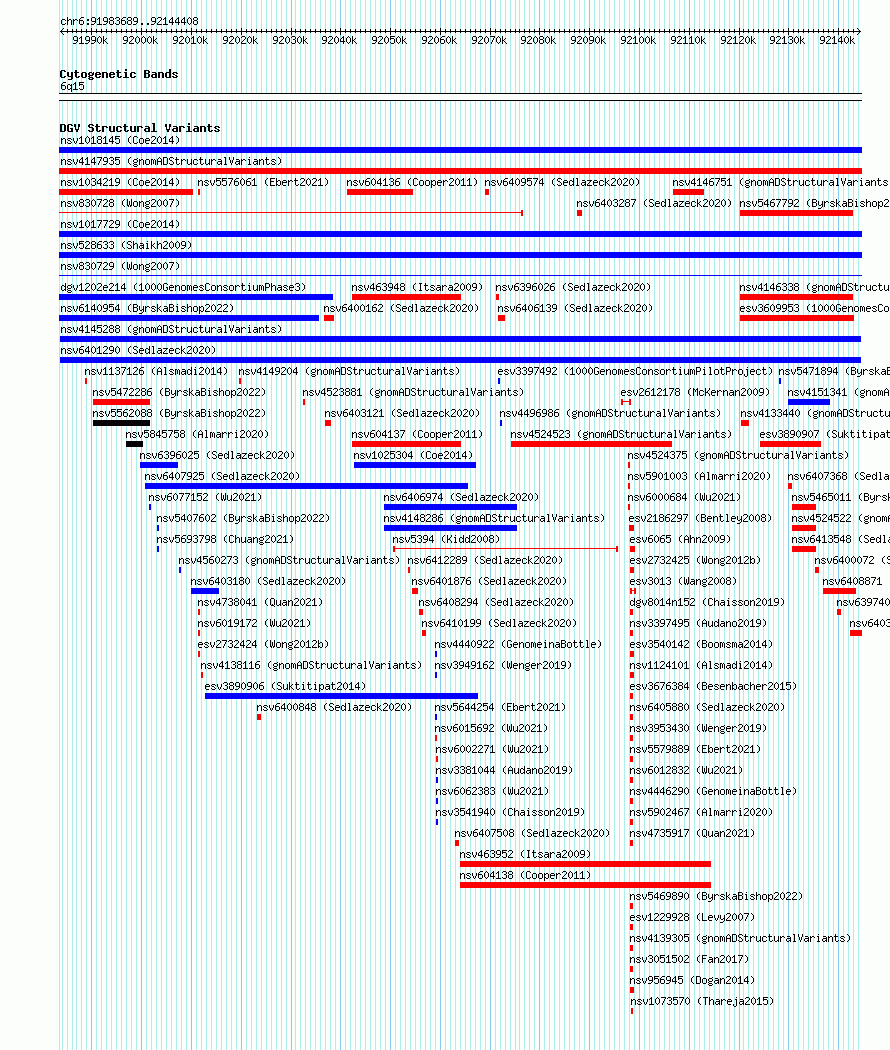
Task: Click nsv6409574 (Sedlazeck2020) label
Action: 563,182
